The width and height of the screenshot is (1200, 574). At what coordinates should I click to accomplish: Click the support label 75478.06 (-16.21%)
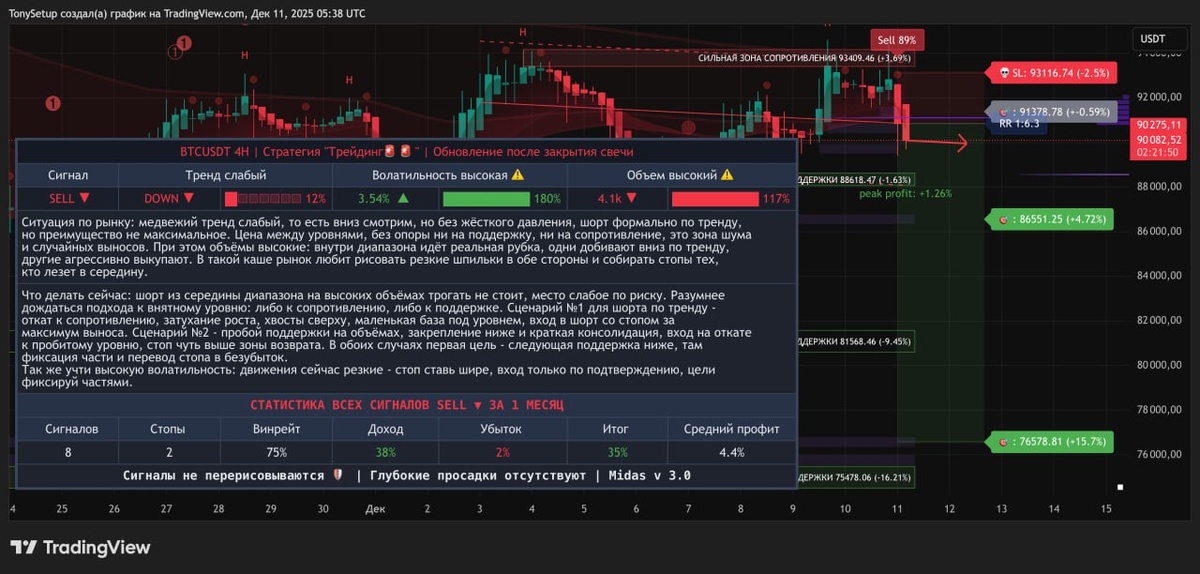856,477
